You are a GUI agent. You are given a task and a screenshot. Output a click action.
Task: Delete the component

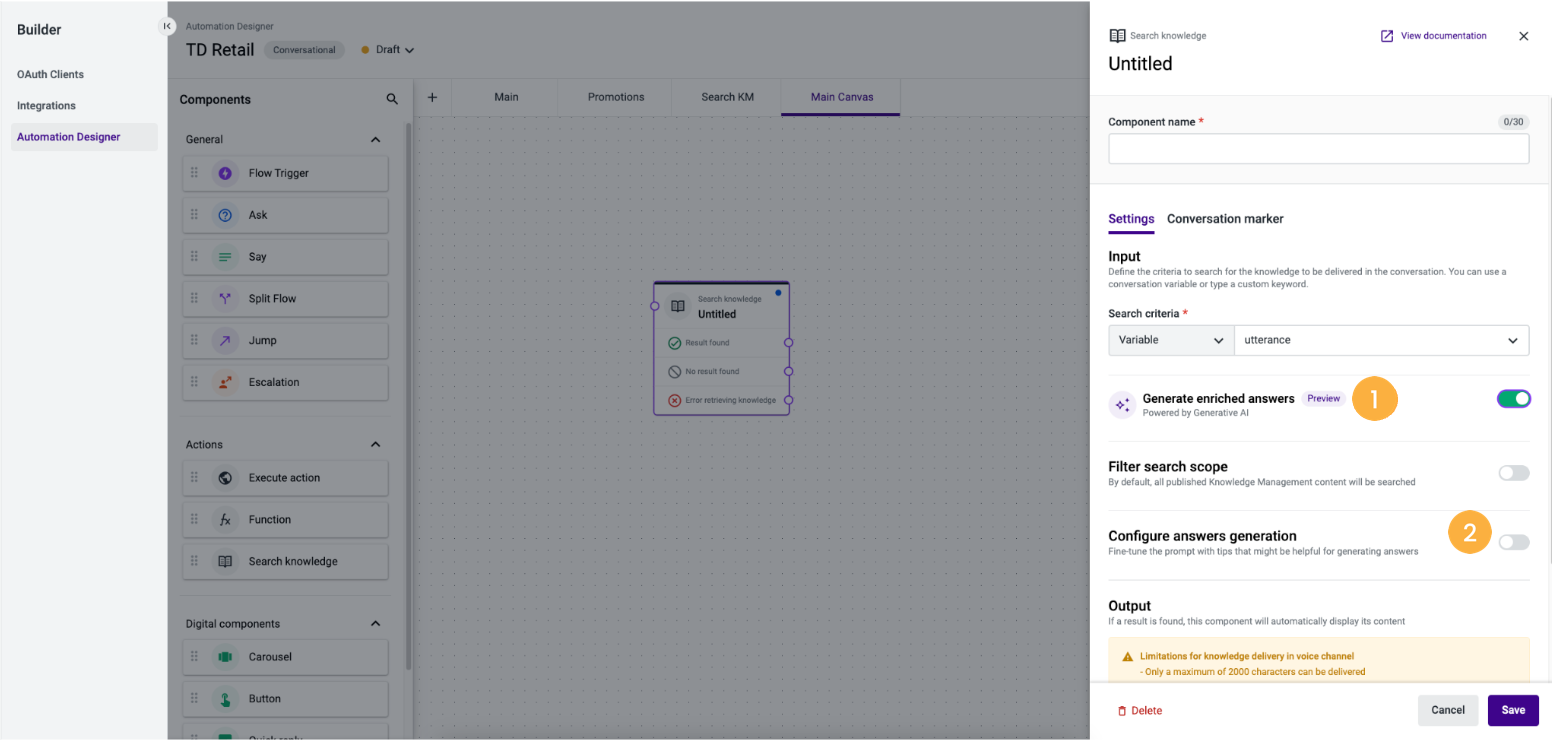point(1139,711)
